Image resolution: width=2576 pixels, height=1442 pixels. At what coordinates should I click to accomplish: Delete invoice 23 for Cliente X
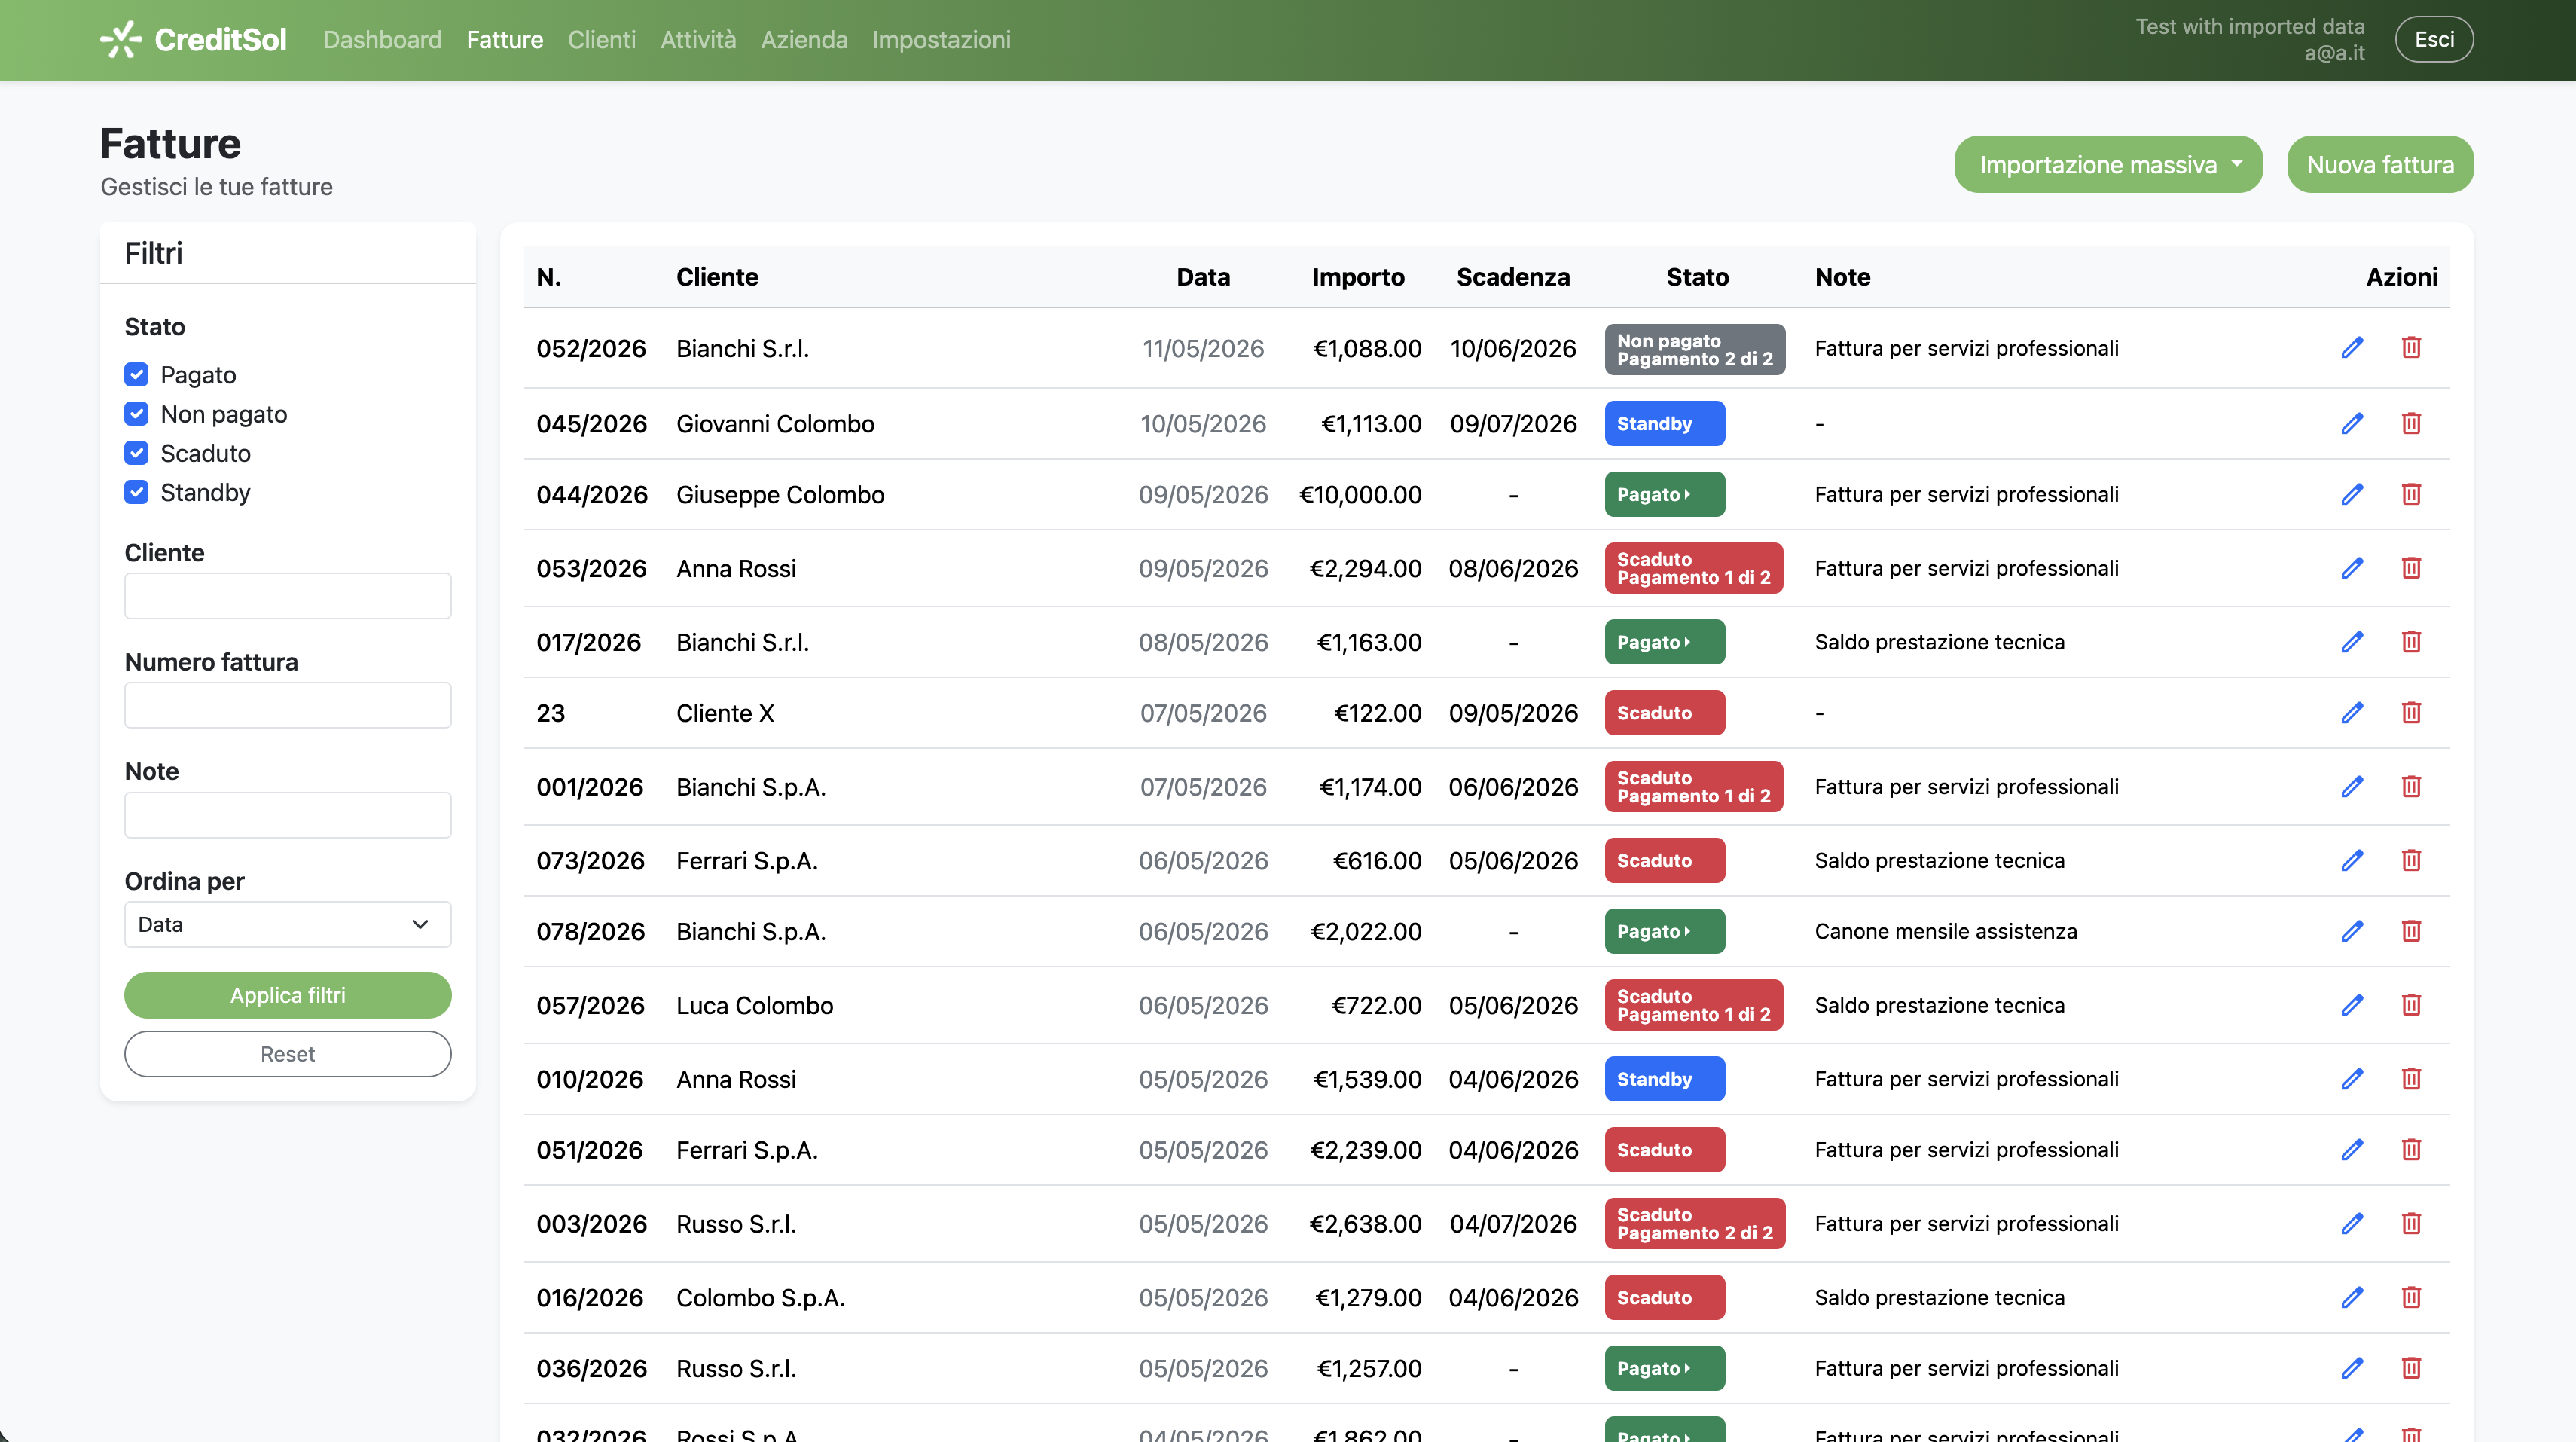(2411, 713)
